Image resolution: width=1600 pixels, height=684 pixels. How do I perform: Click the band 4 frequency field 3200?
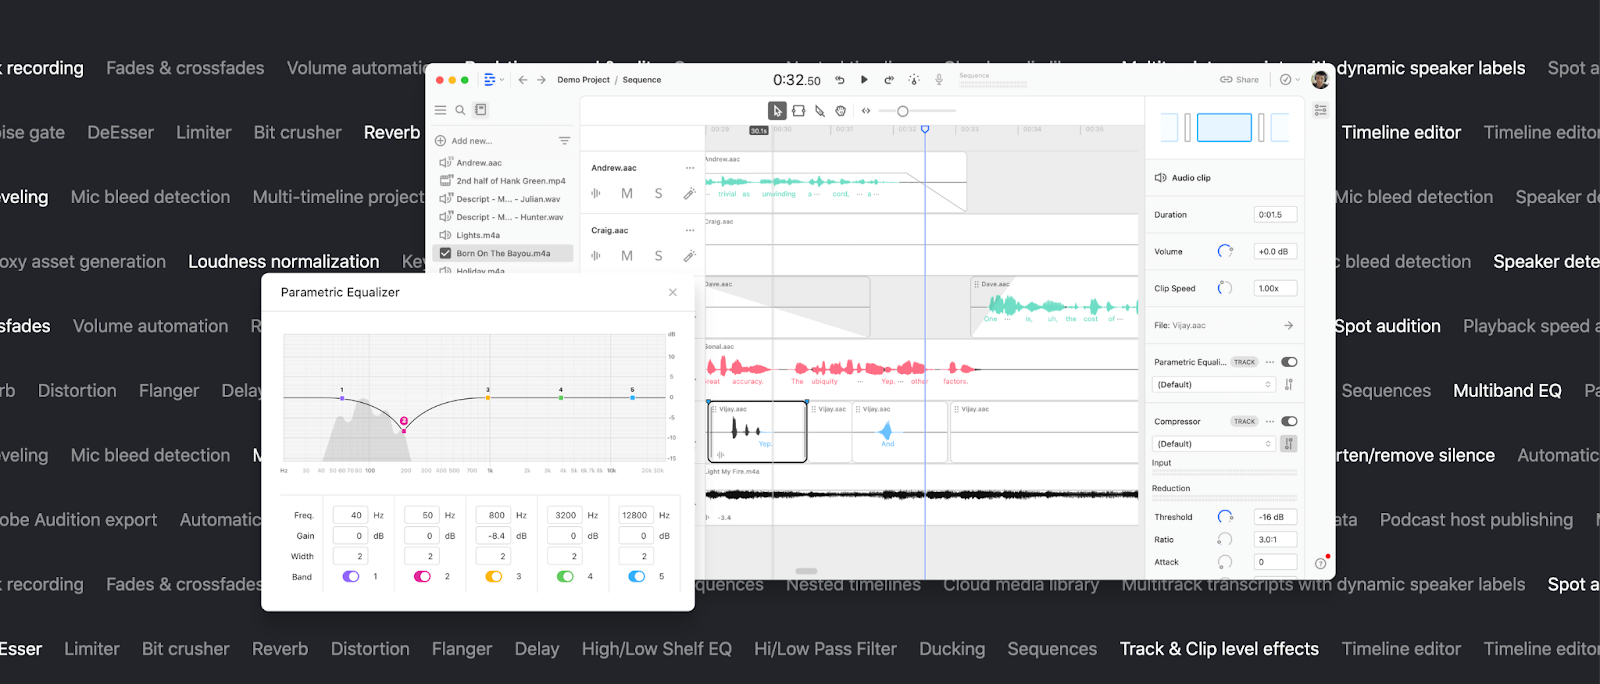point(565,515)
